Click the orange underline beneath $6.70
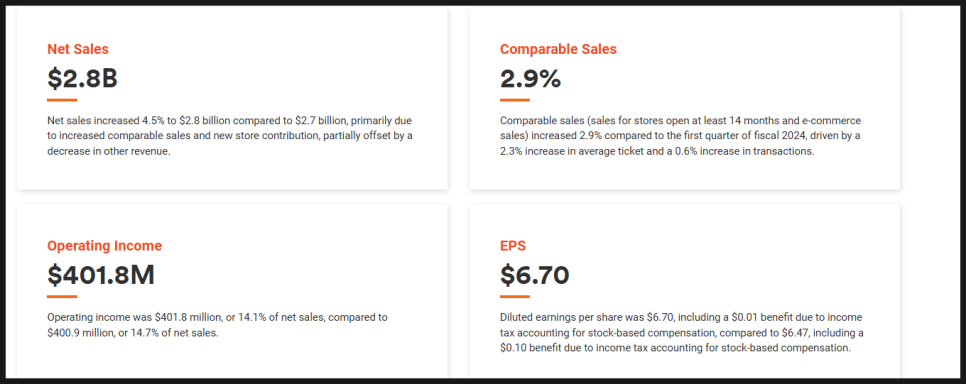966x384 pixels. (x=515, y=296)
